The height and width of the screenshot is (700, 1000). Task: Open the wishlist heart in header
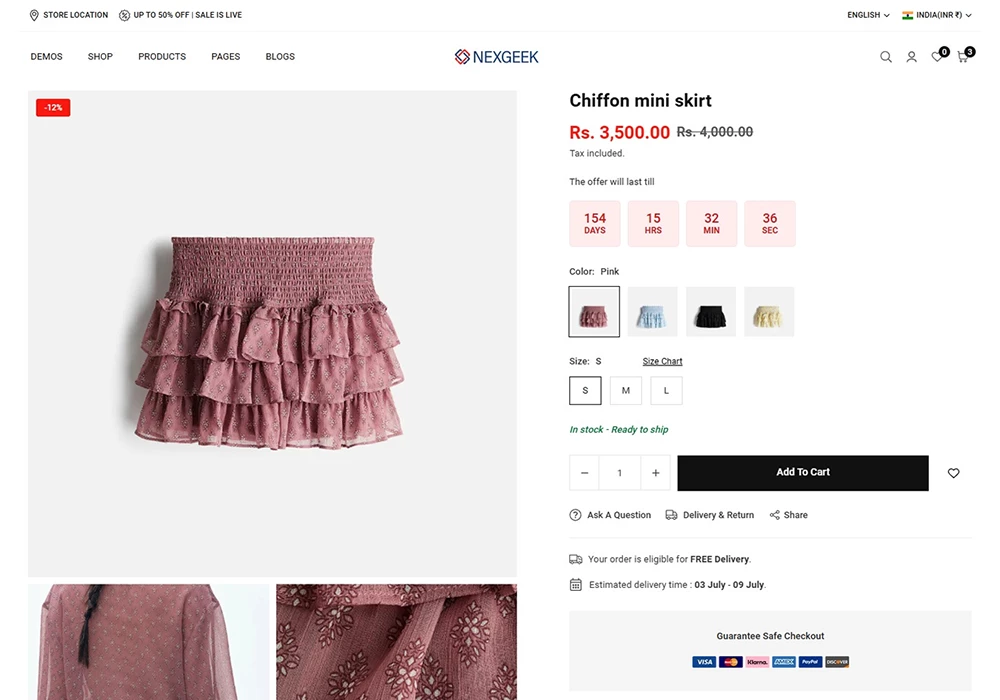click(937, 57)
